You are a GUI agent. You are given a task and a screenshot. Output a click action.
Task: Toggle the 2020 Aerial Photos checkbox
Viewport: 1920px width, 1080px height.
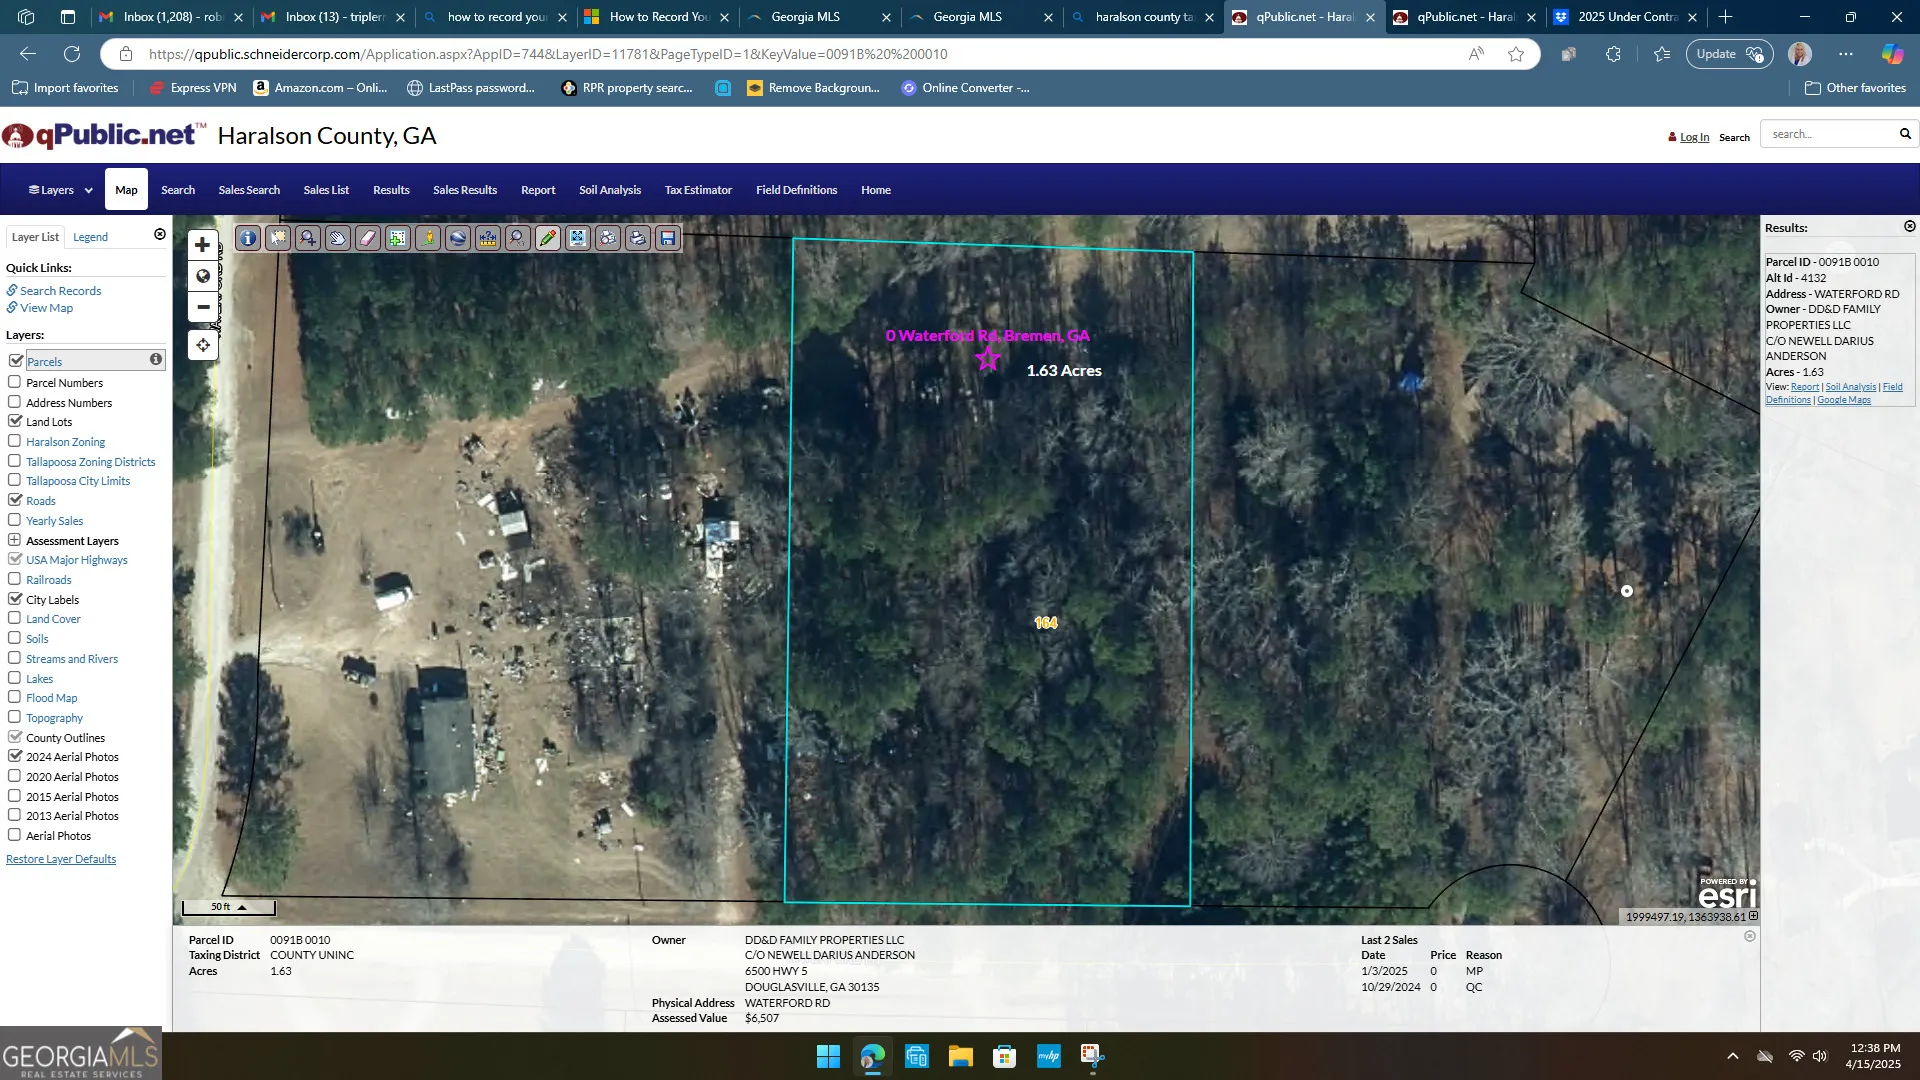15,776
